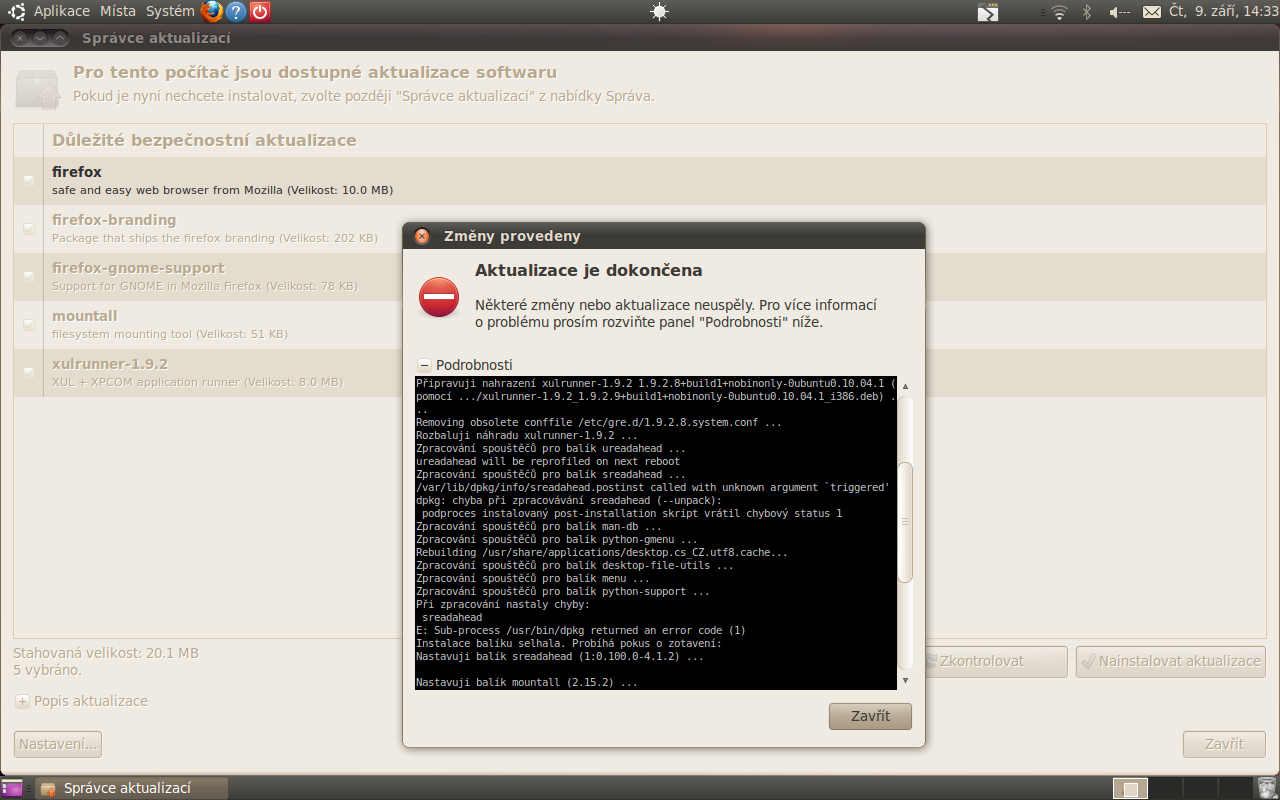Click the red power shutdown icon
Viewport: 1280px width, 800px height.
pyautogui.click(x=260, y=12)
